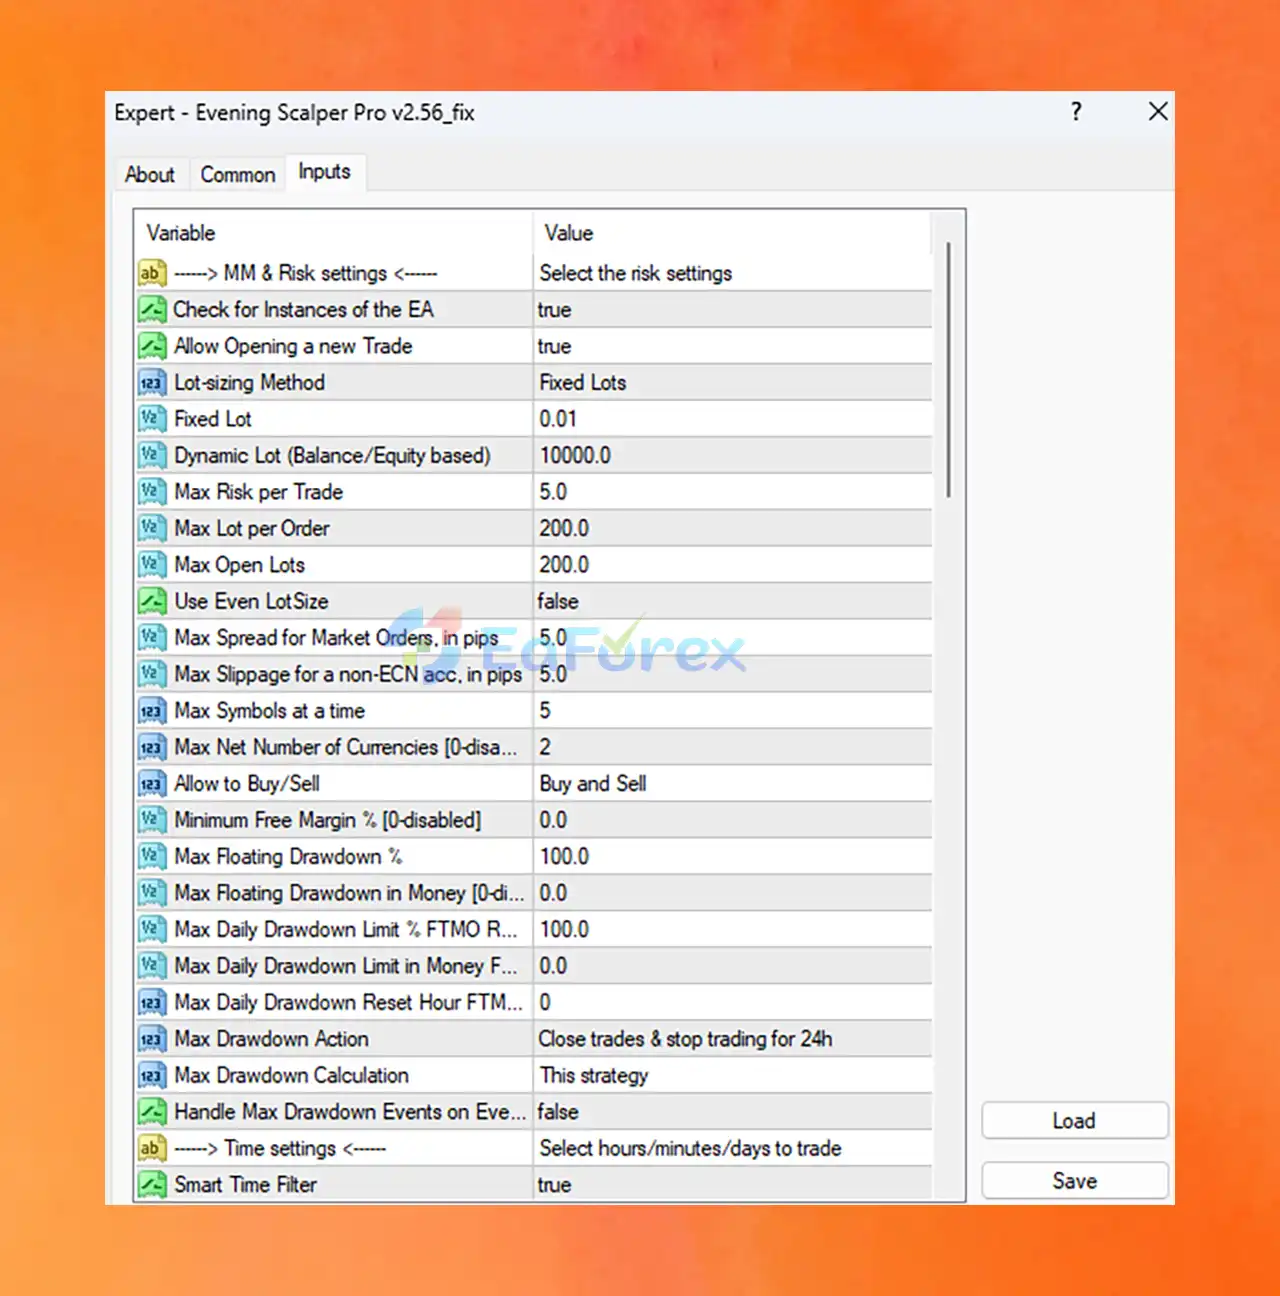Click the icon beside Max Drawdown Calculation

(x=151, y=1076)
